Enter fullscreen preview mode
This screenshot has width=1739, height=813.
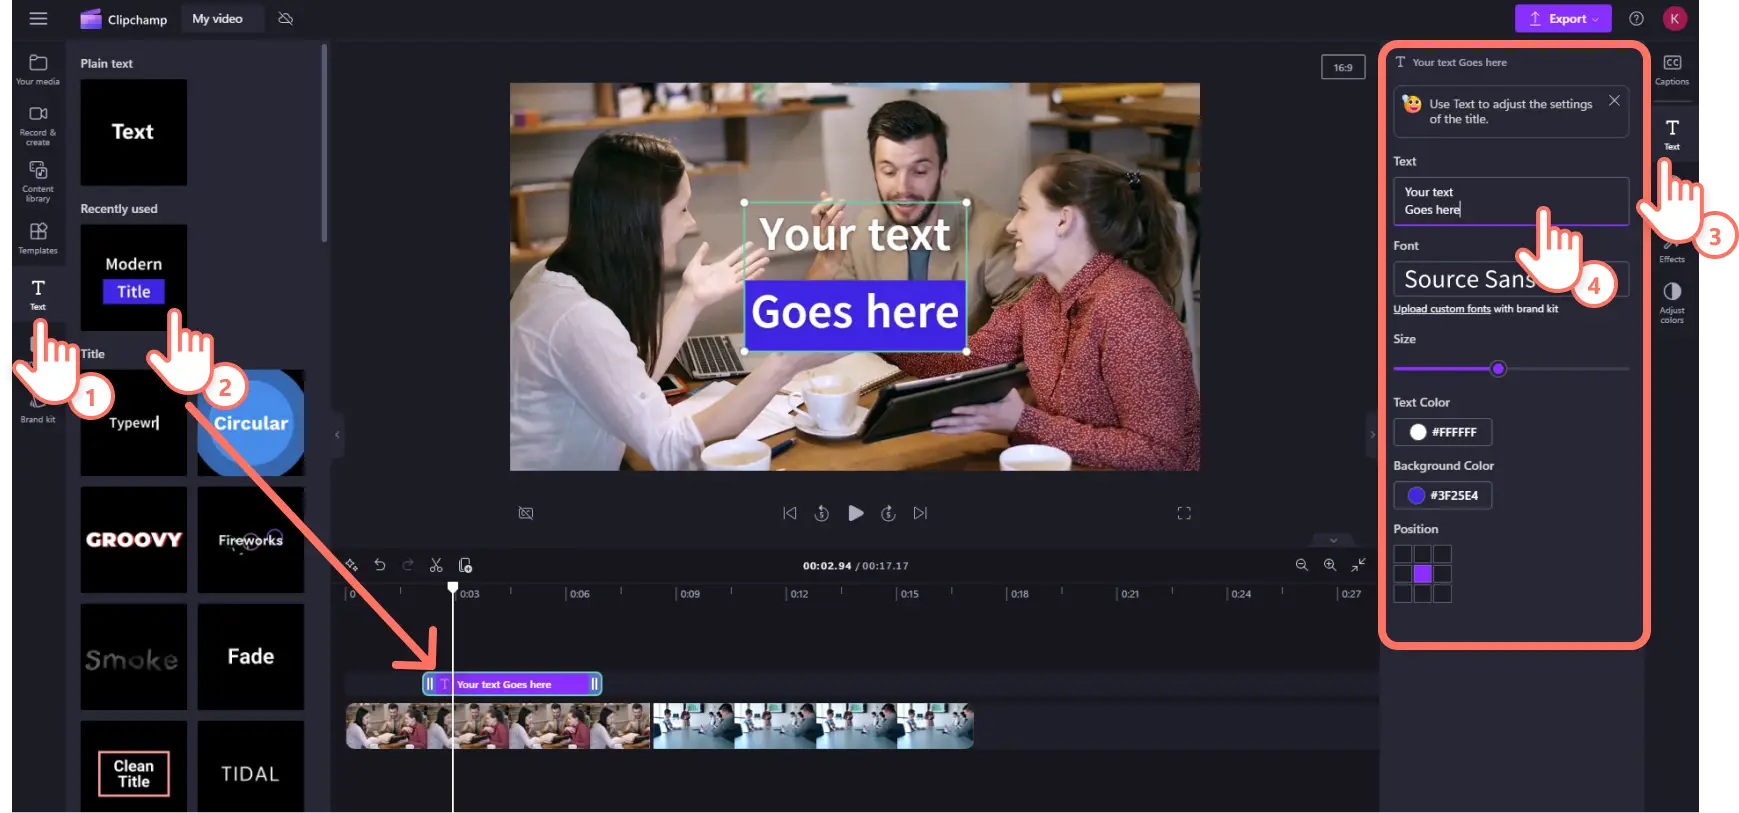click(x=1184, y=513)
